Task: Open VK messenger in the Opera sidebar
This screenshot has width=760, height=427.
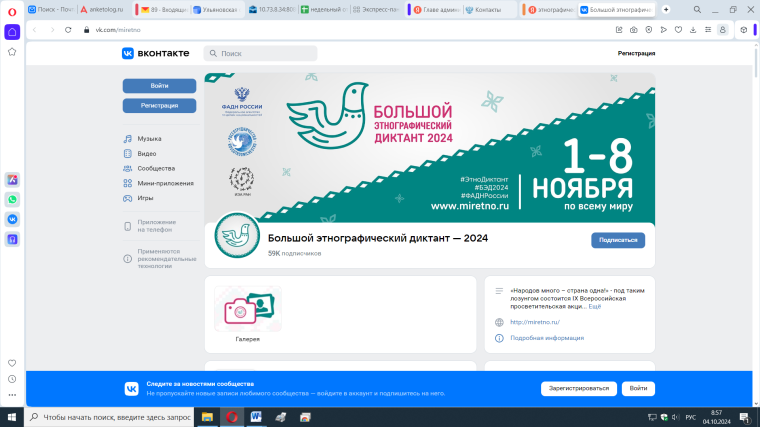Action: coord(12,220)
